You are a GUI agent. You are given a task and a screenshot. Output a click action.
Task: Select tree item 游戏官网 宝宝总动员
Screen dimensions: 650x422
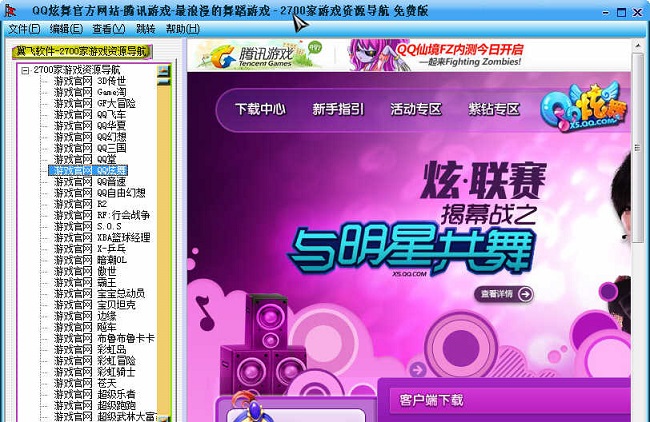pos(99,293)
